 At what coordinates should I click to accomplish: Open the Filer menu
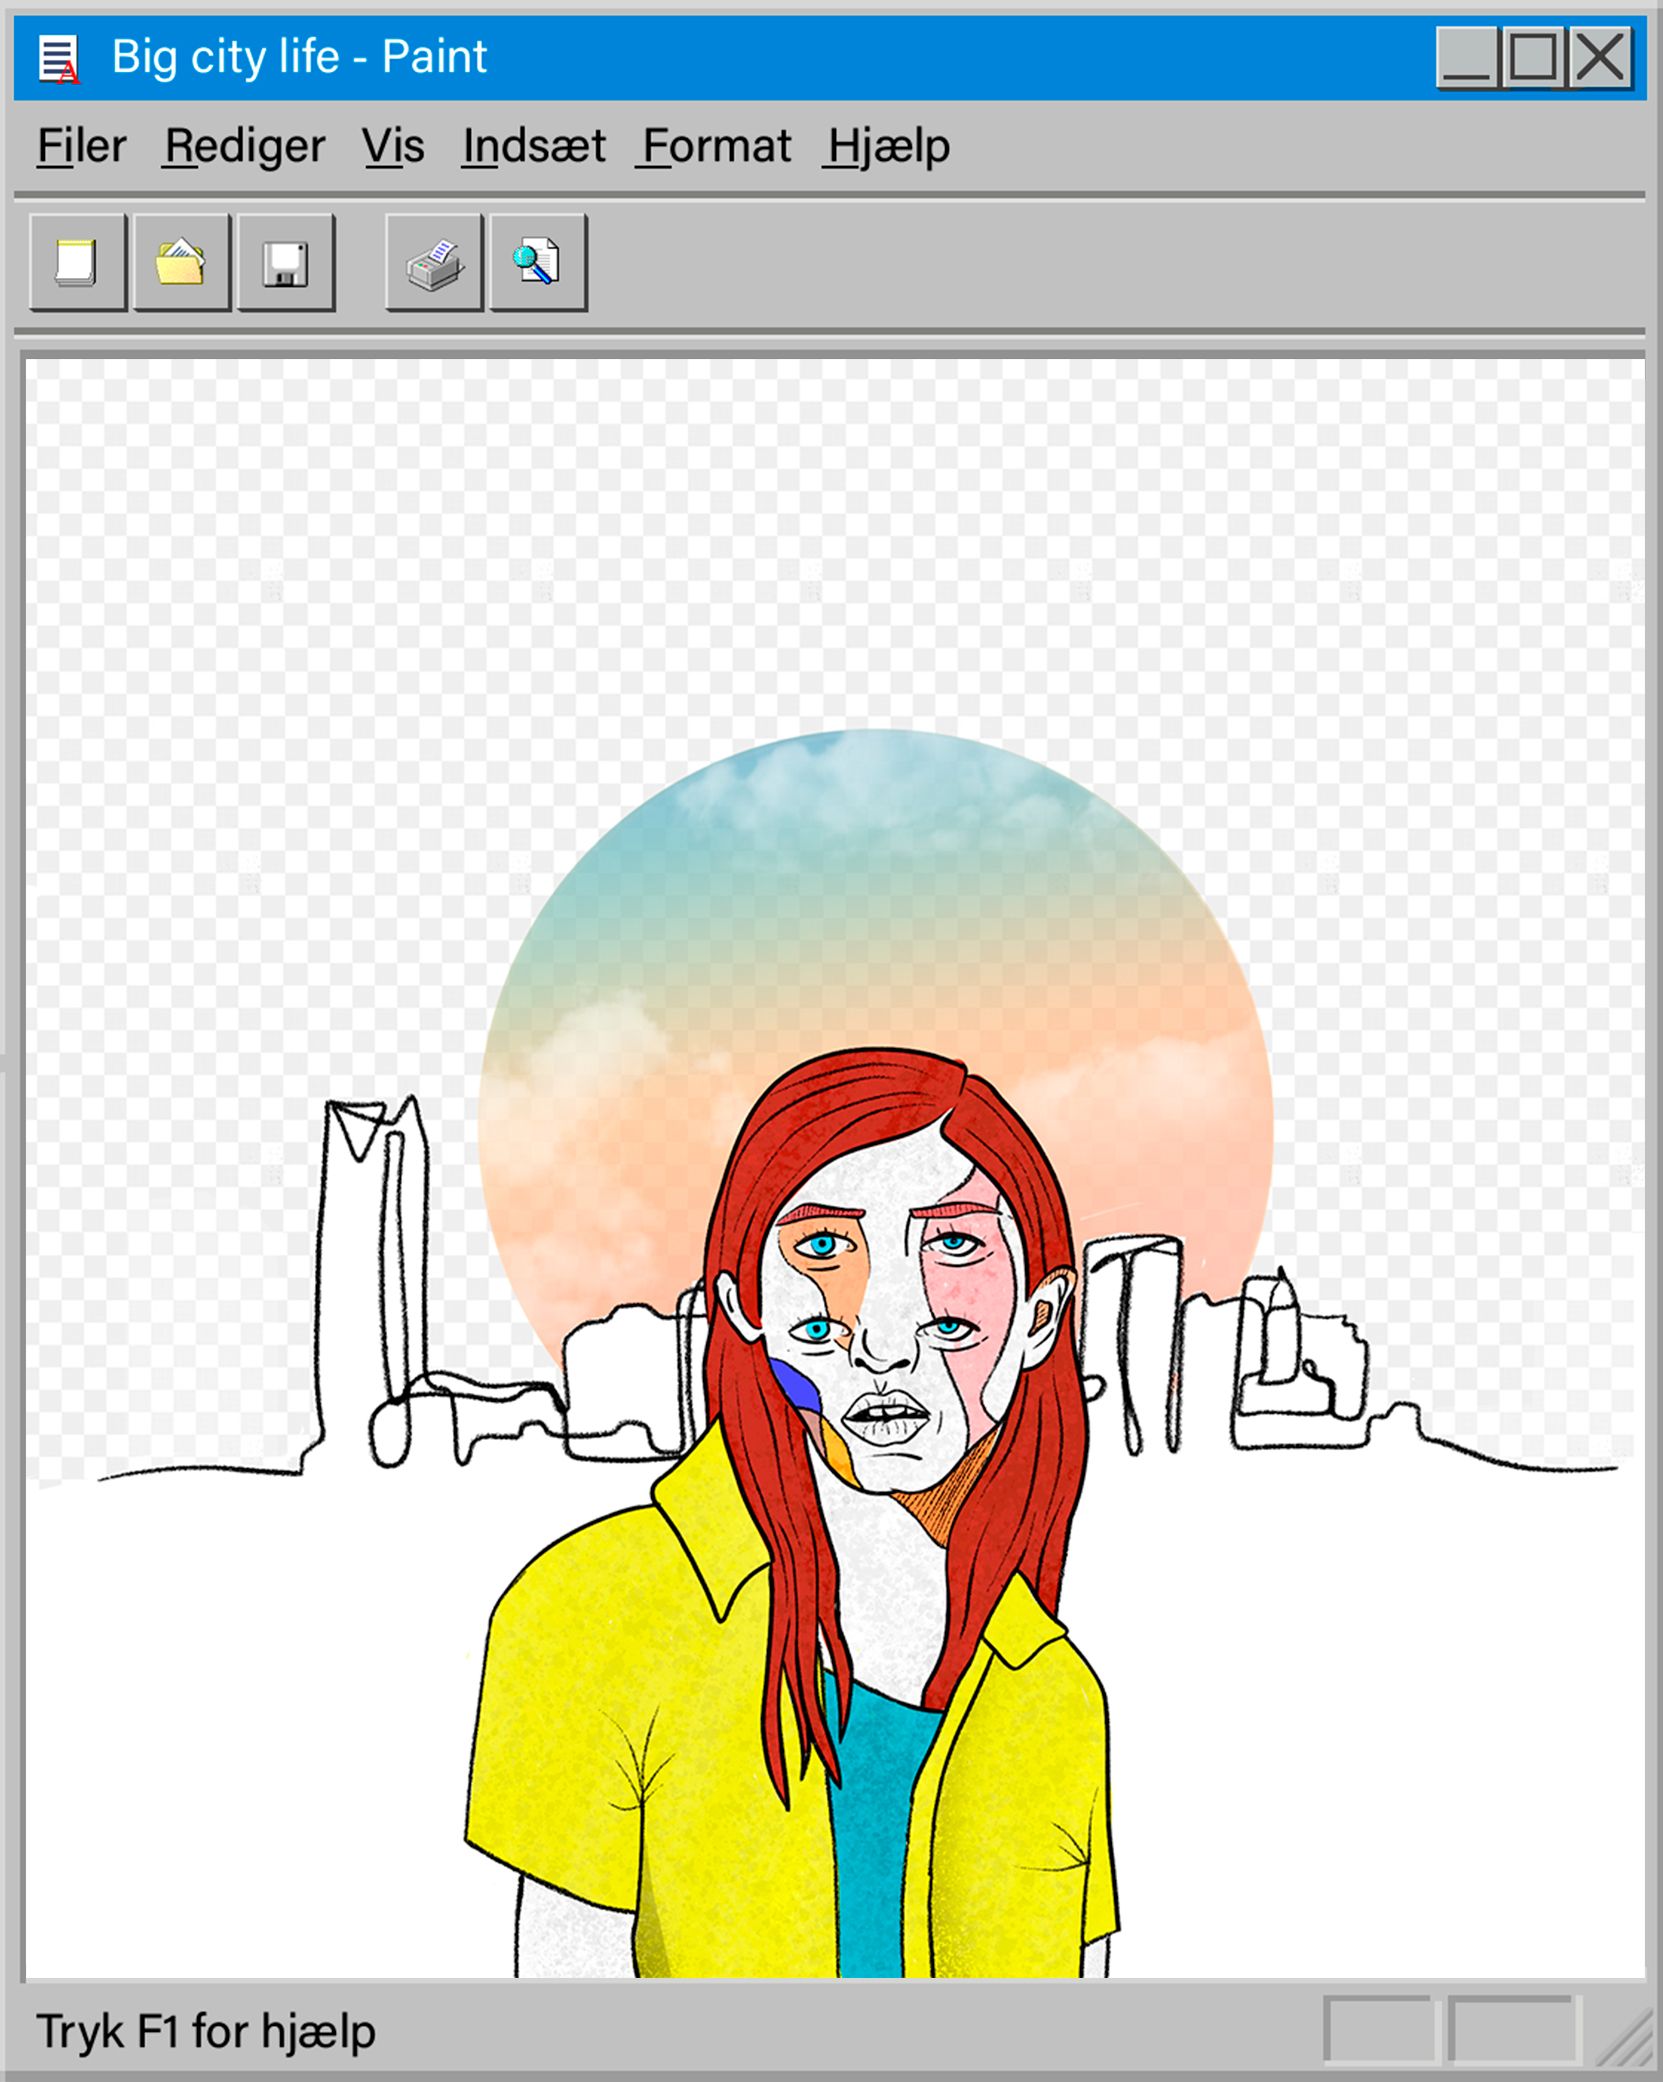(82, 146)
